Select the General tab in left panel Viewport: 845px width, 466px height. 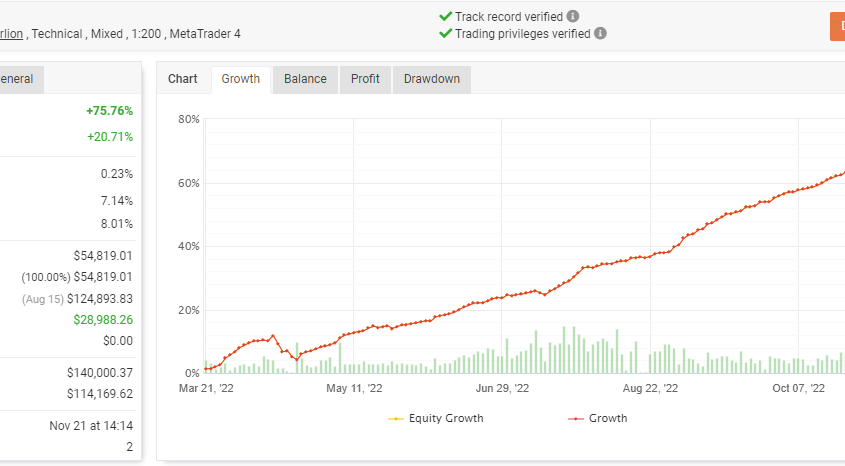(x=18, y=79)
